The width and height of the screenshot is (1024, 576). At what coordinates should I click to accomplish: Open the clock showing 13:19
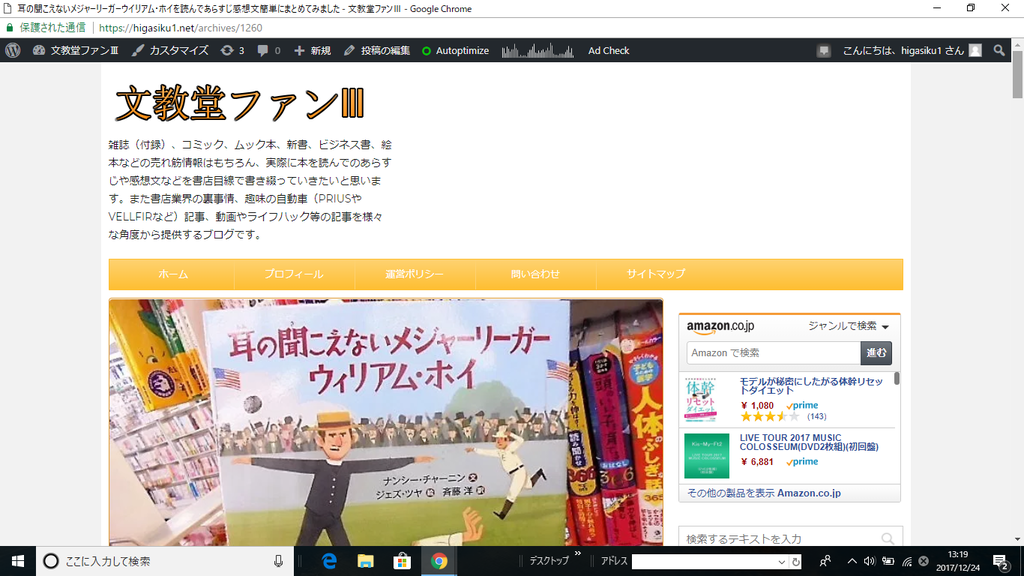tap(958, 561)
